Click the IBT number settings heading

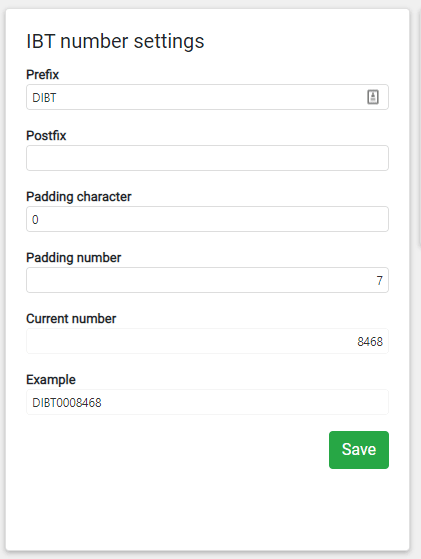click(115, 41)
